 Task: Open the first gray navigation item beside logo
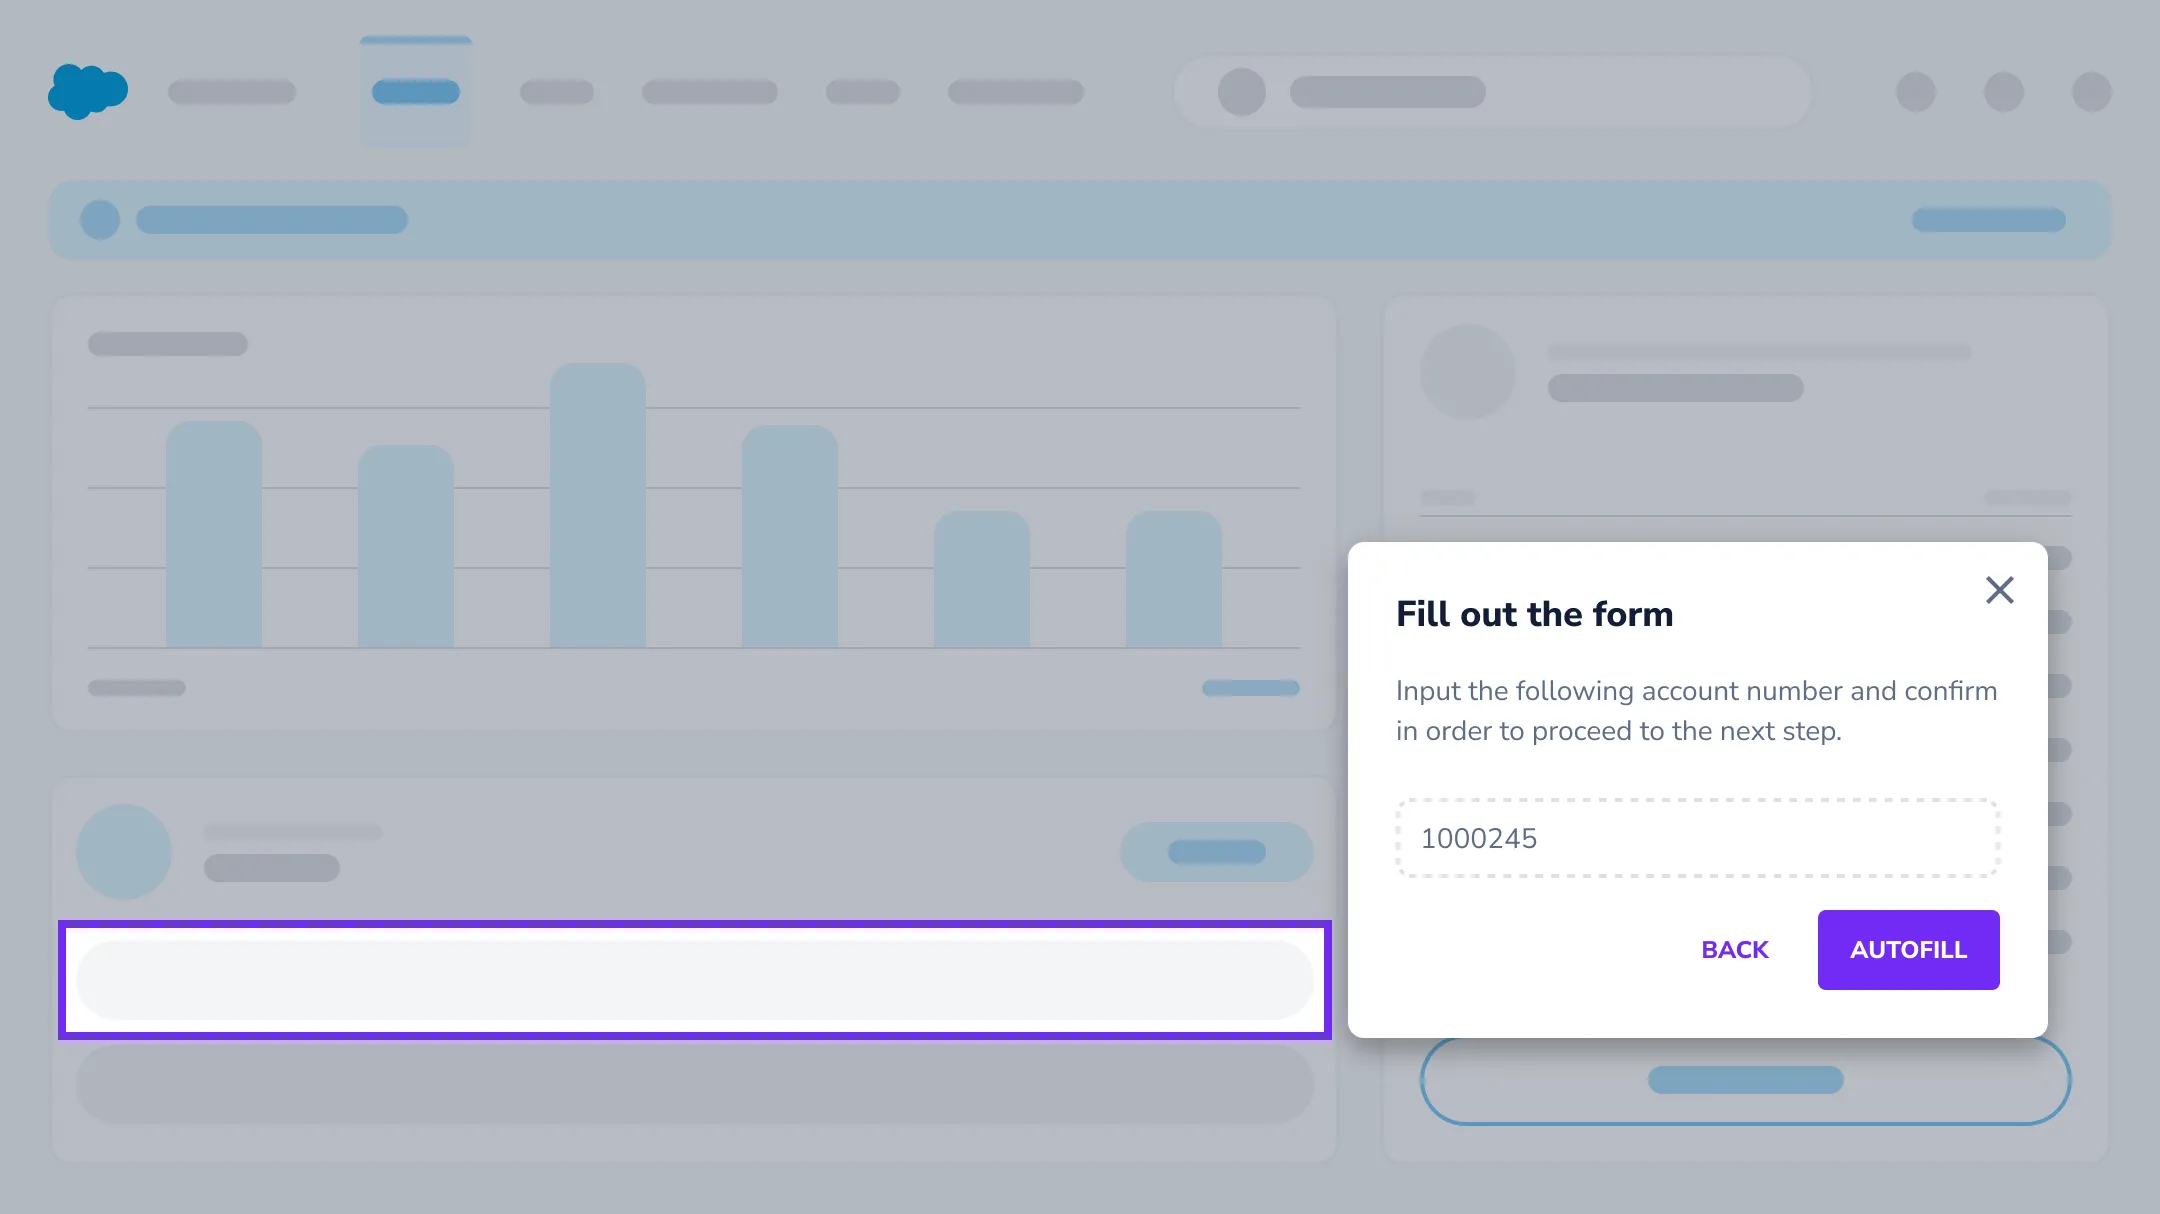click(232, 92)
